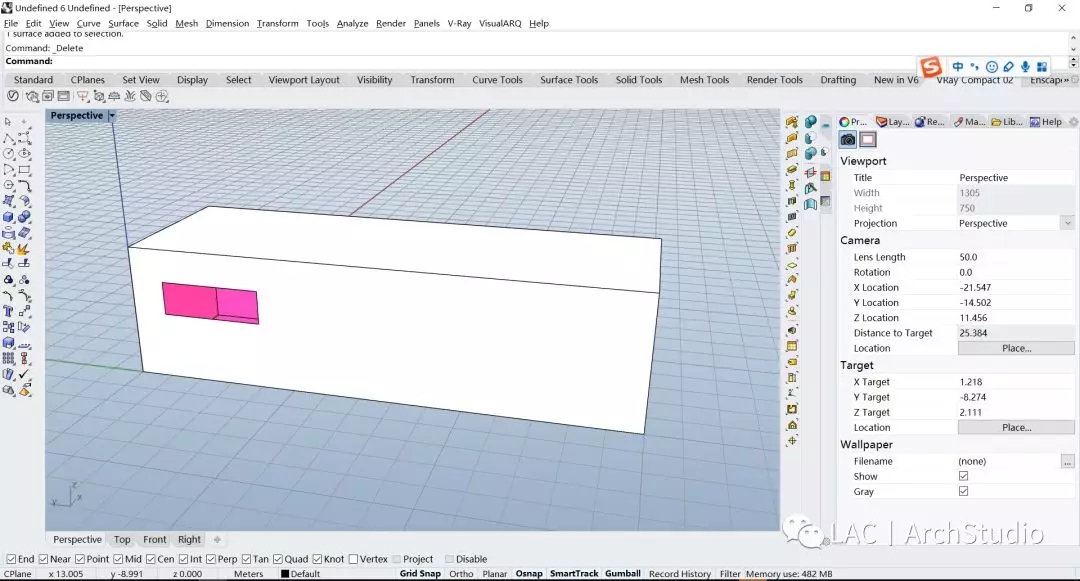The image size is (1080, 581).
Task: Open the Dimension menu
Action: [227, 23]
